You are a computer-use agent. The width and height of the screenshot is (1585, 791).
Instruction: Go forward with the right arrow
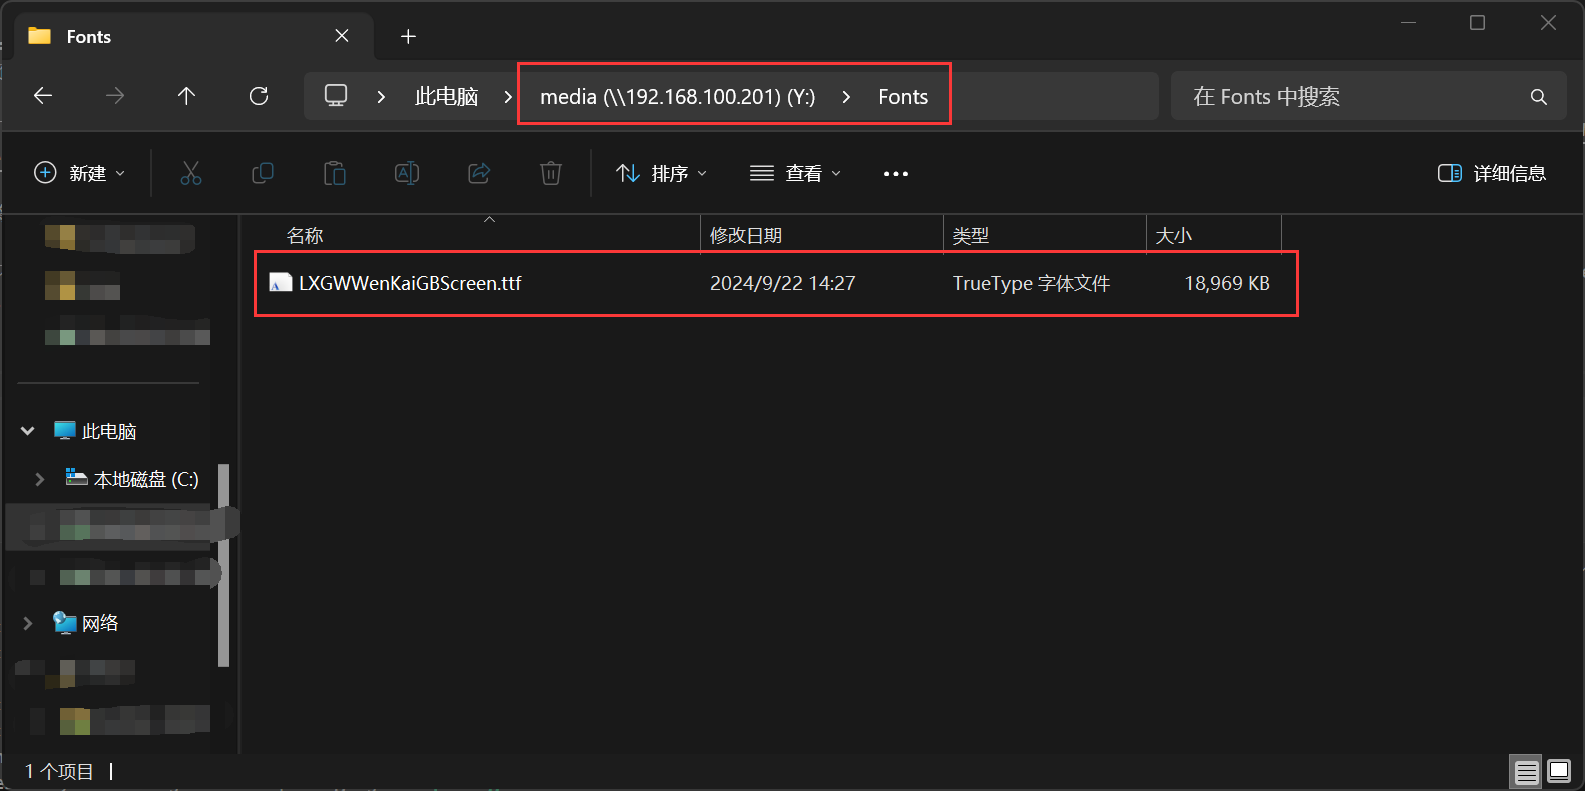click(x=115, y=96)
